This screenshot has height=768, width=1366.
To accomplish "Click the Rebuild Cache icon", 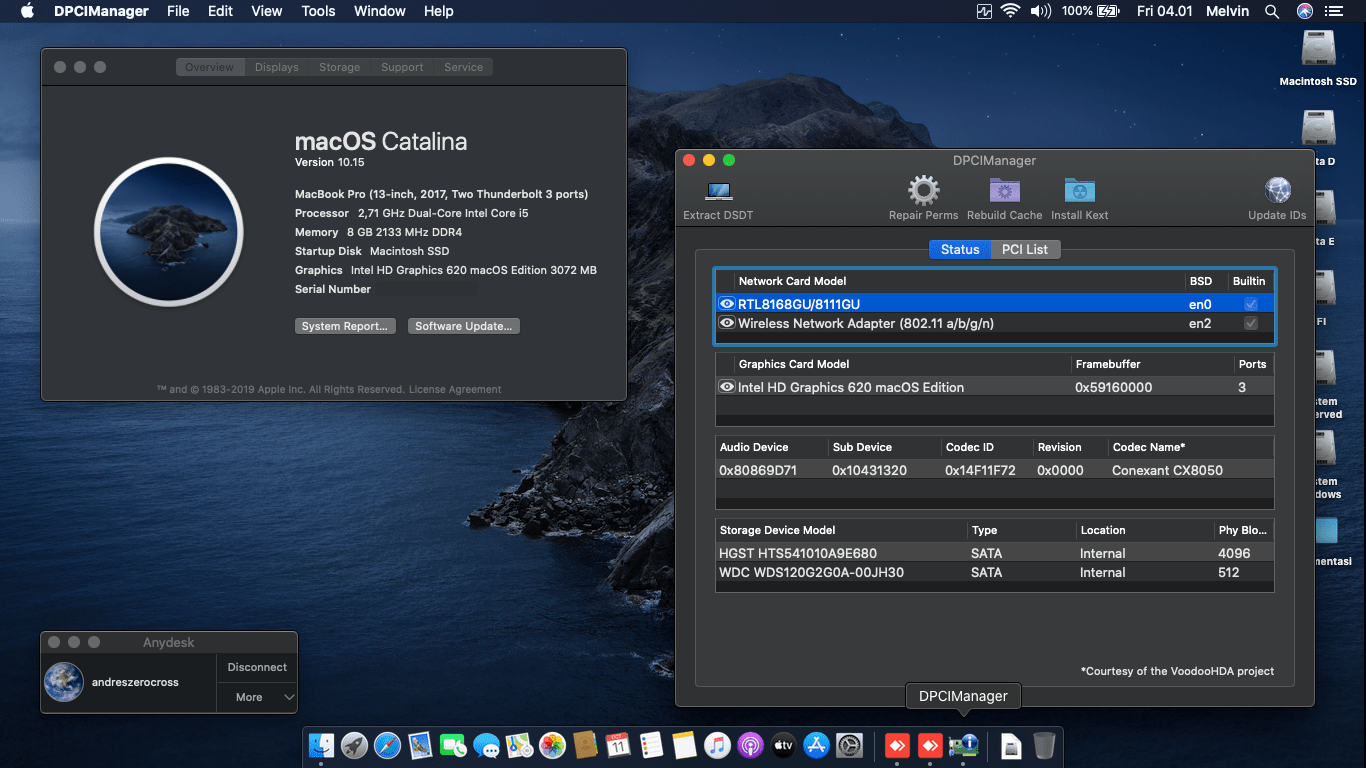I will click(1004, 190).
